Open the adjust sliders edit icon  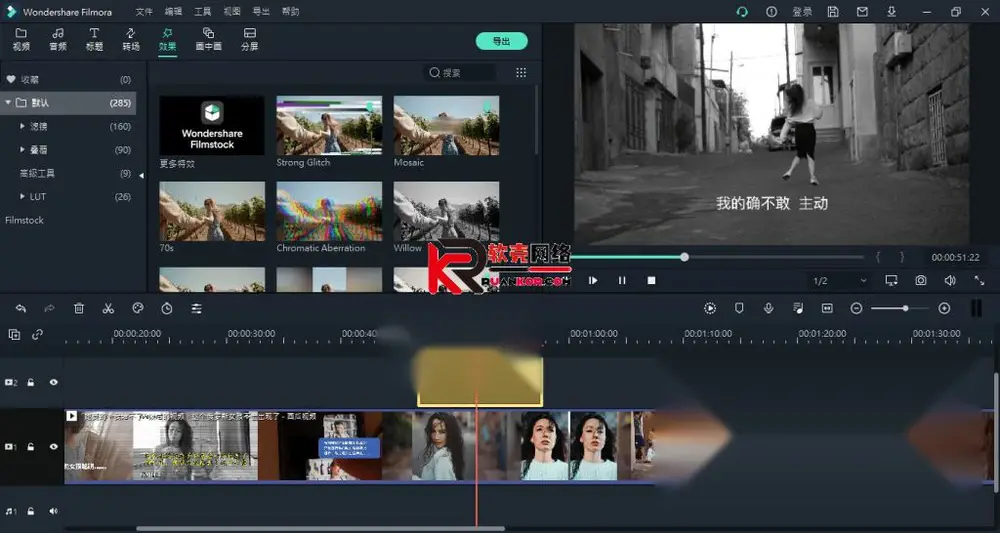[196, 309]
